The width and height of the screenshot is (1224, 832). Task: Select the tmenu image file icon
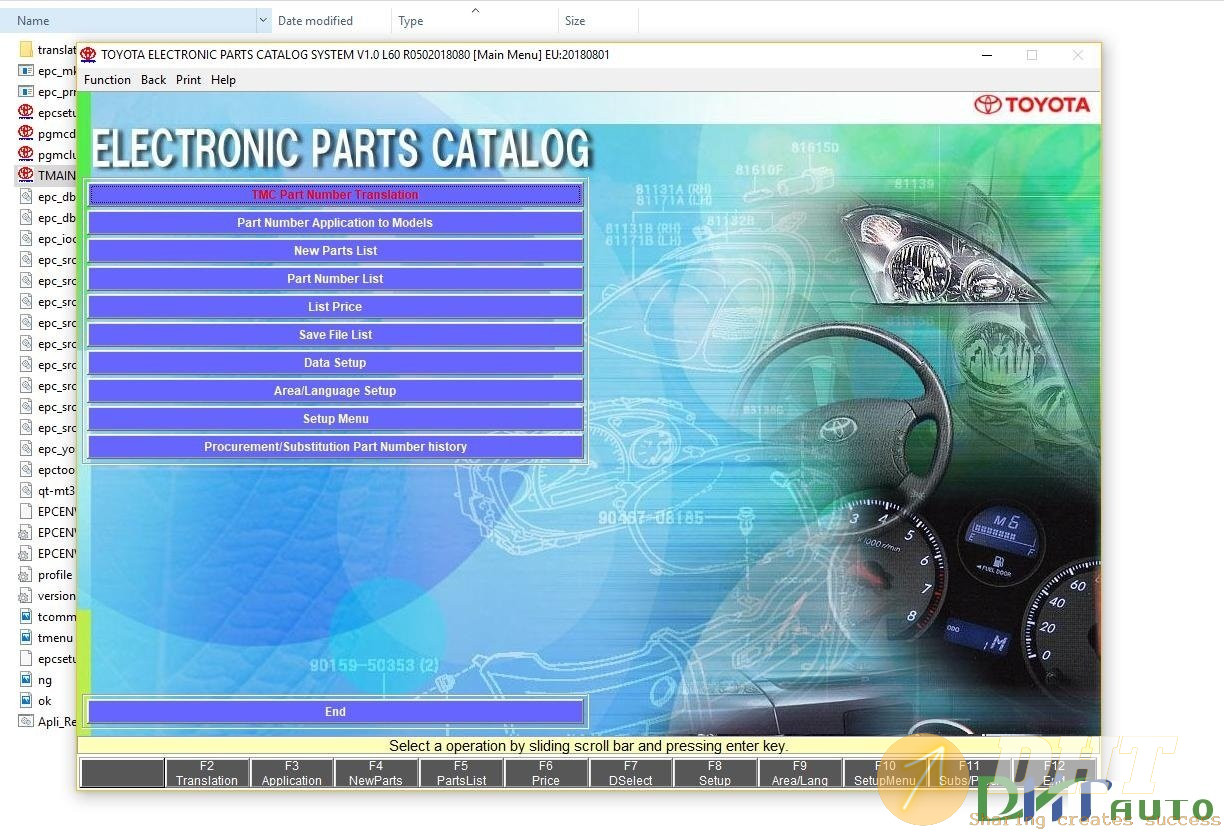point(27,638)
